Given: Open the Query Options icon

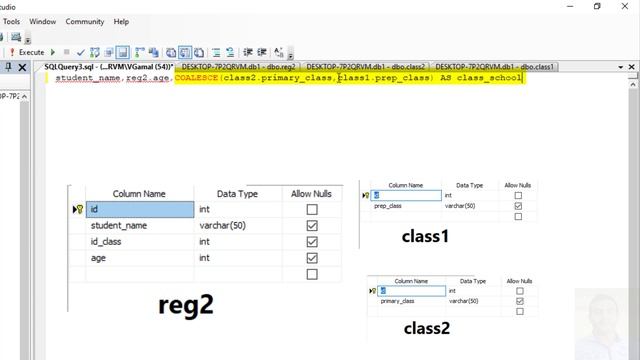Looking at the screenshot, I should pos(109,53).
